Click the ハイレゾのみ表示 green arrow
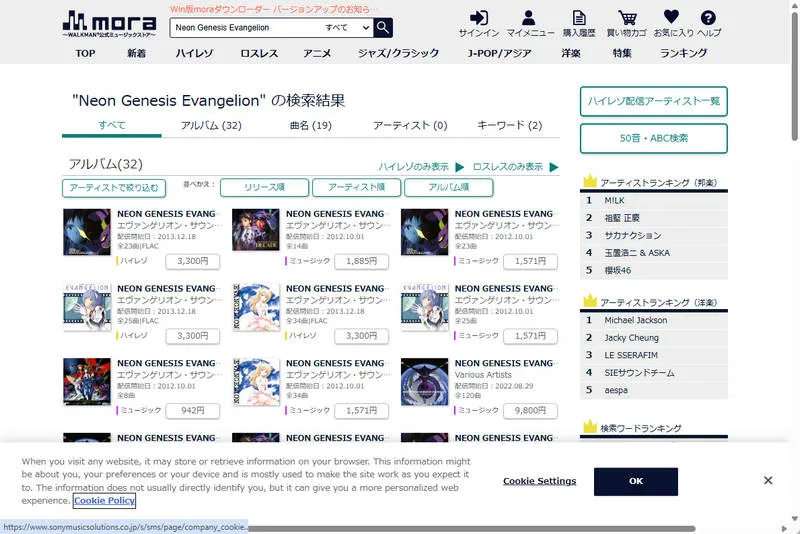This screenshot has width=800, height=534. click(460, 167)
